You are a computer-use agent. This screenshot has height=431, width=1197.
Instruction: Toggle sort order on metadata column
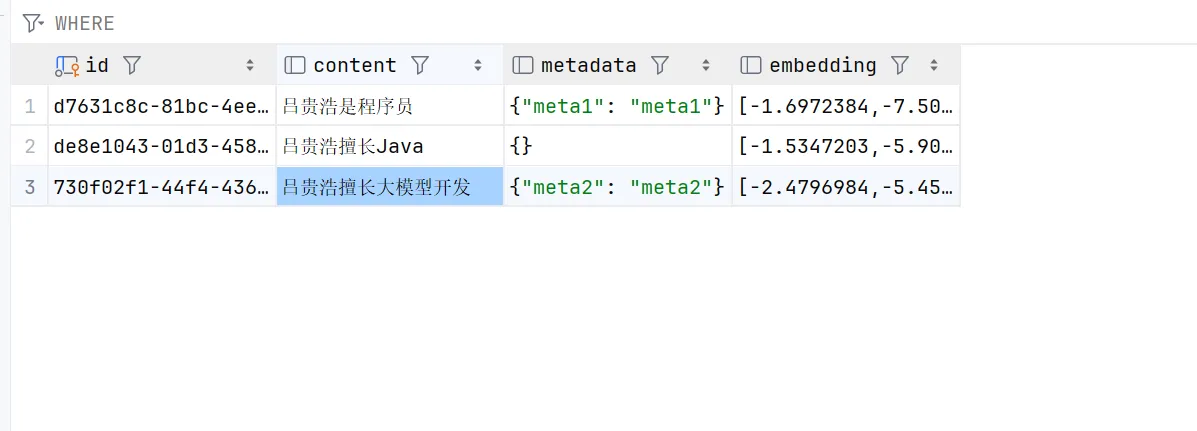(706, 65)
